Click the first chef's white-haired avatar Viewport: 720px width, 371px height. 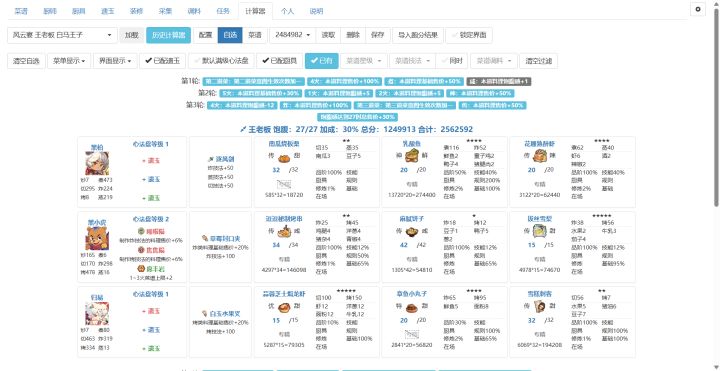[97, 163]
